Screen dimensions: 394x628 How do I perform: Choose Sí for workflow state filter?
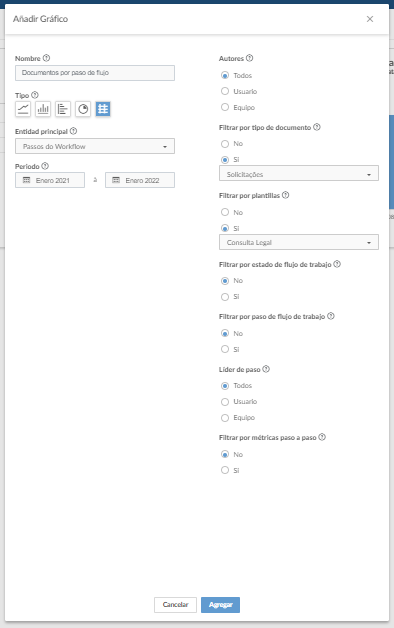225,296
